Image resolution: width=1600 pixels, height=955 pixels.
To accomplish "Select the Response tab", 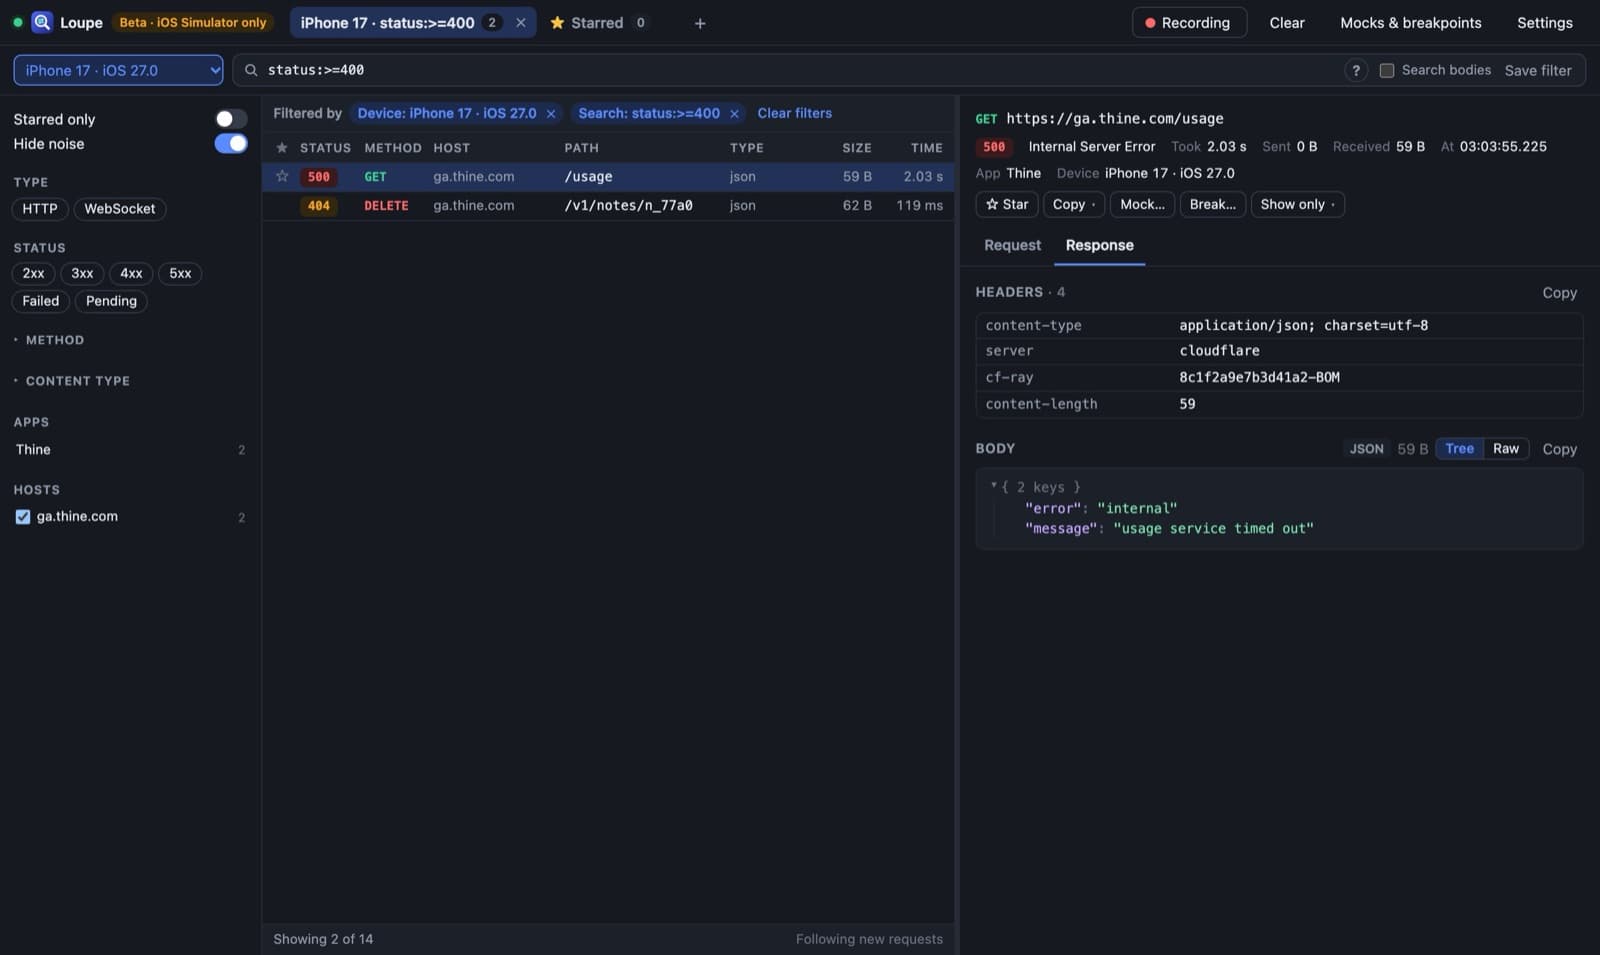I will 1099,245.
